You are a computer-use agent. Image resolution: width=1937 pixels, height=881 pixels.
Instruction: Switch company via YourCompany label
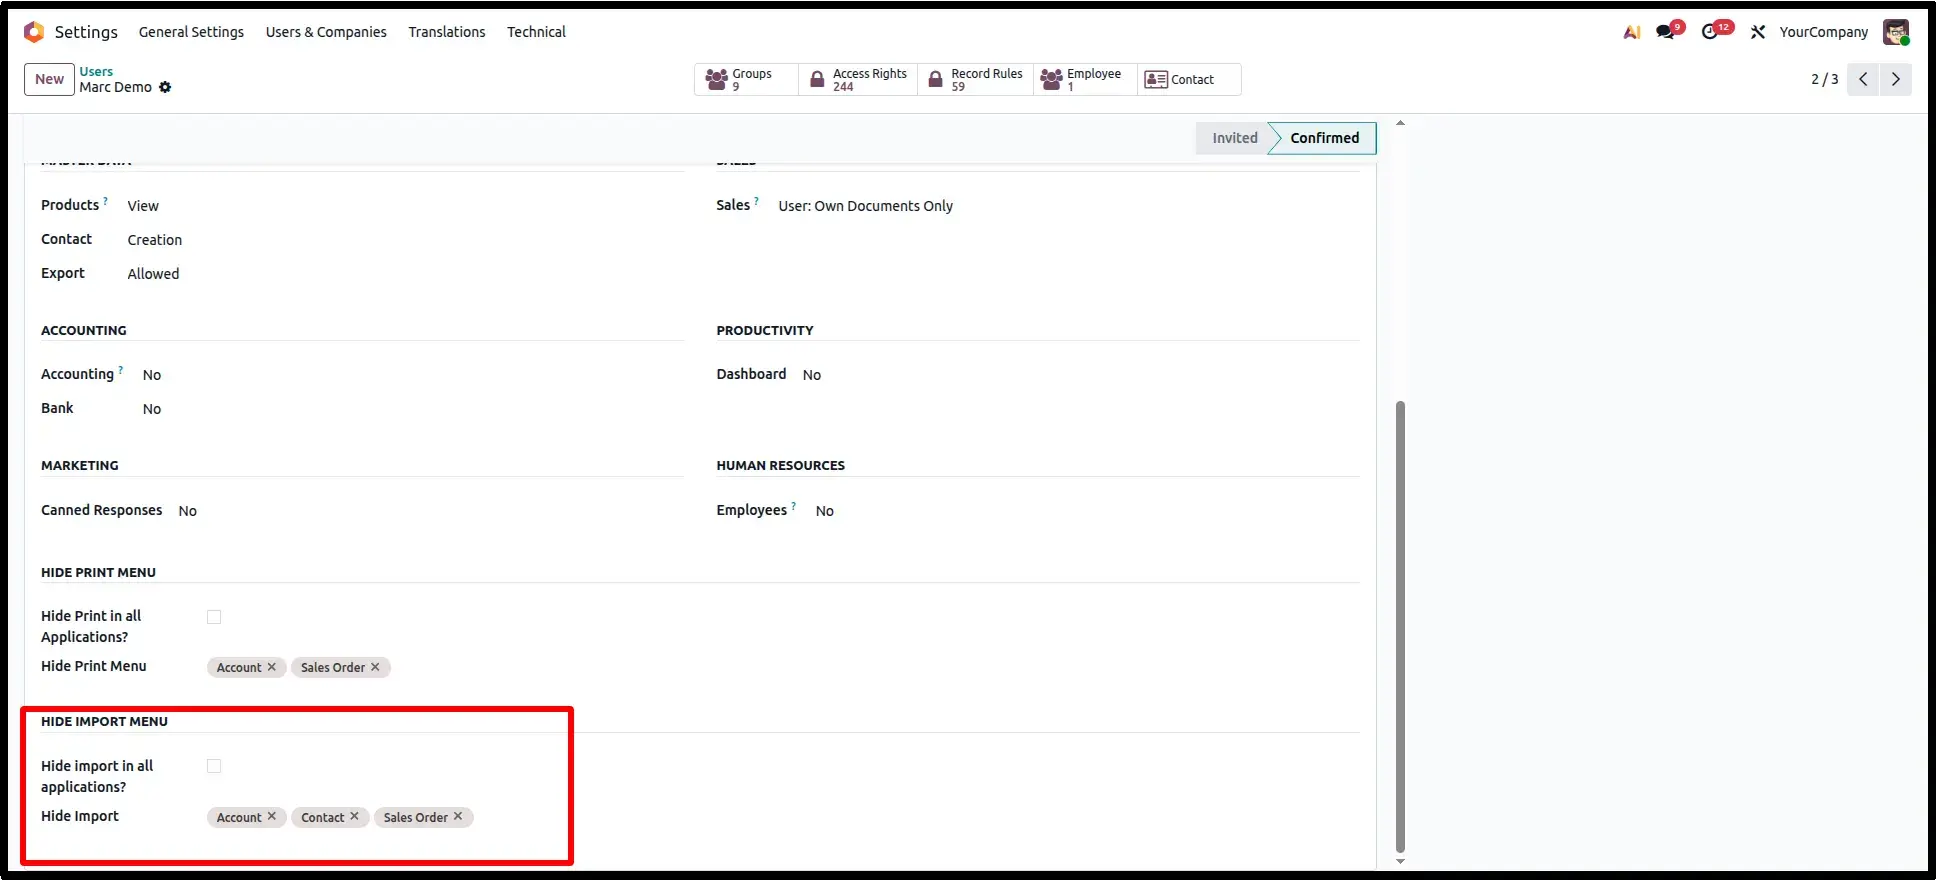[x=1823, y=32]
